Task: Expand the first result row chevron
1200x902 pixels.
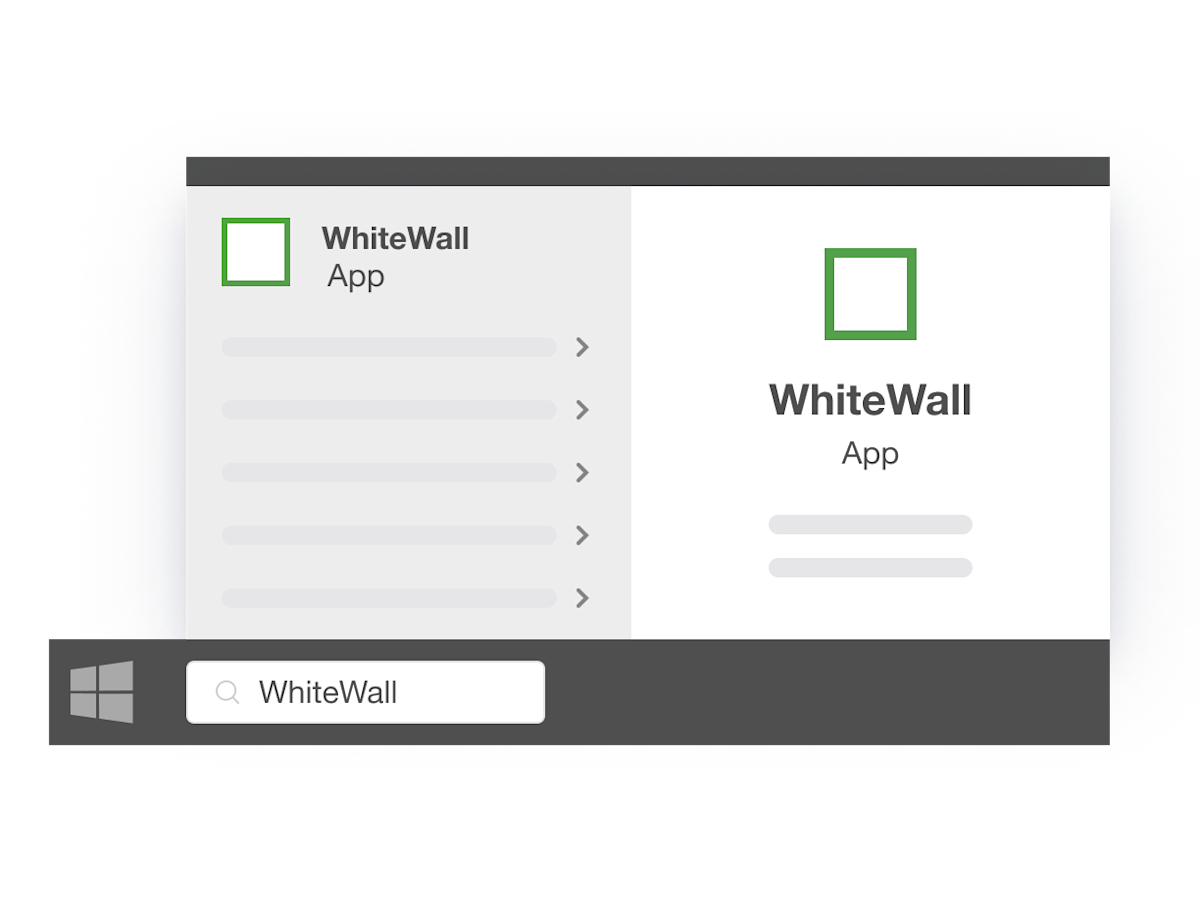Action: (x=582, y=347)
